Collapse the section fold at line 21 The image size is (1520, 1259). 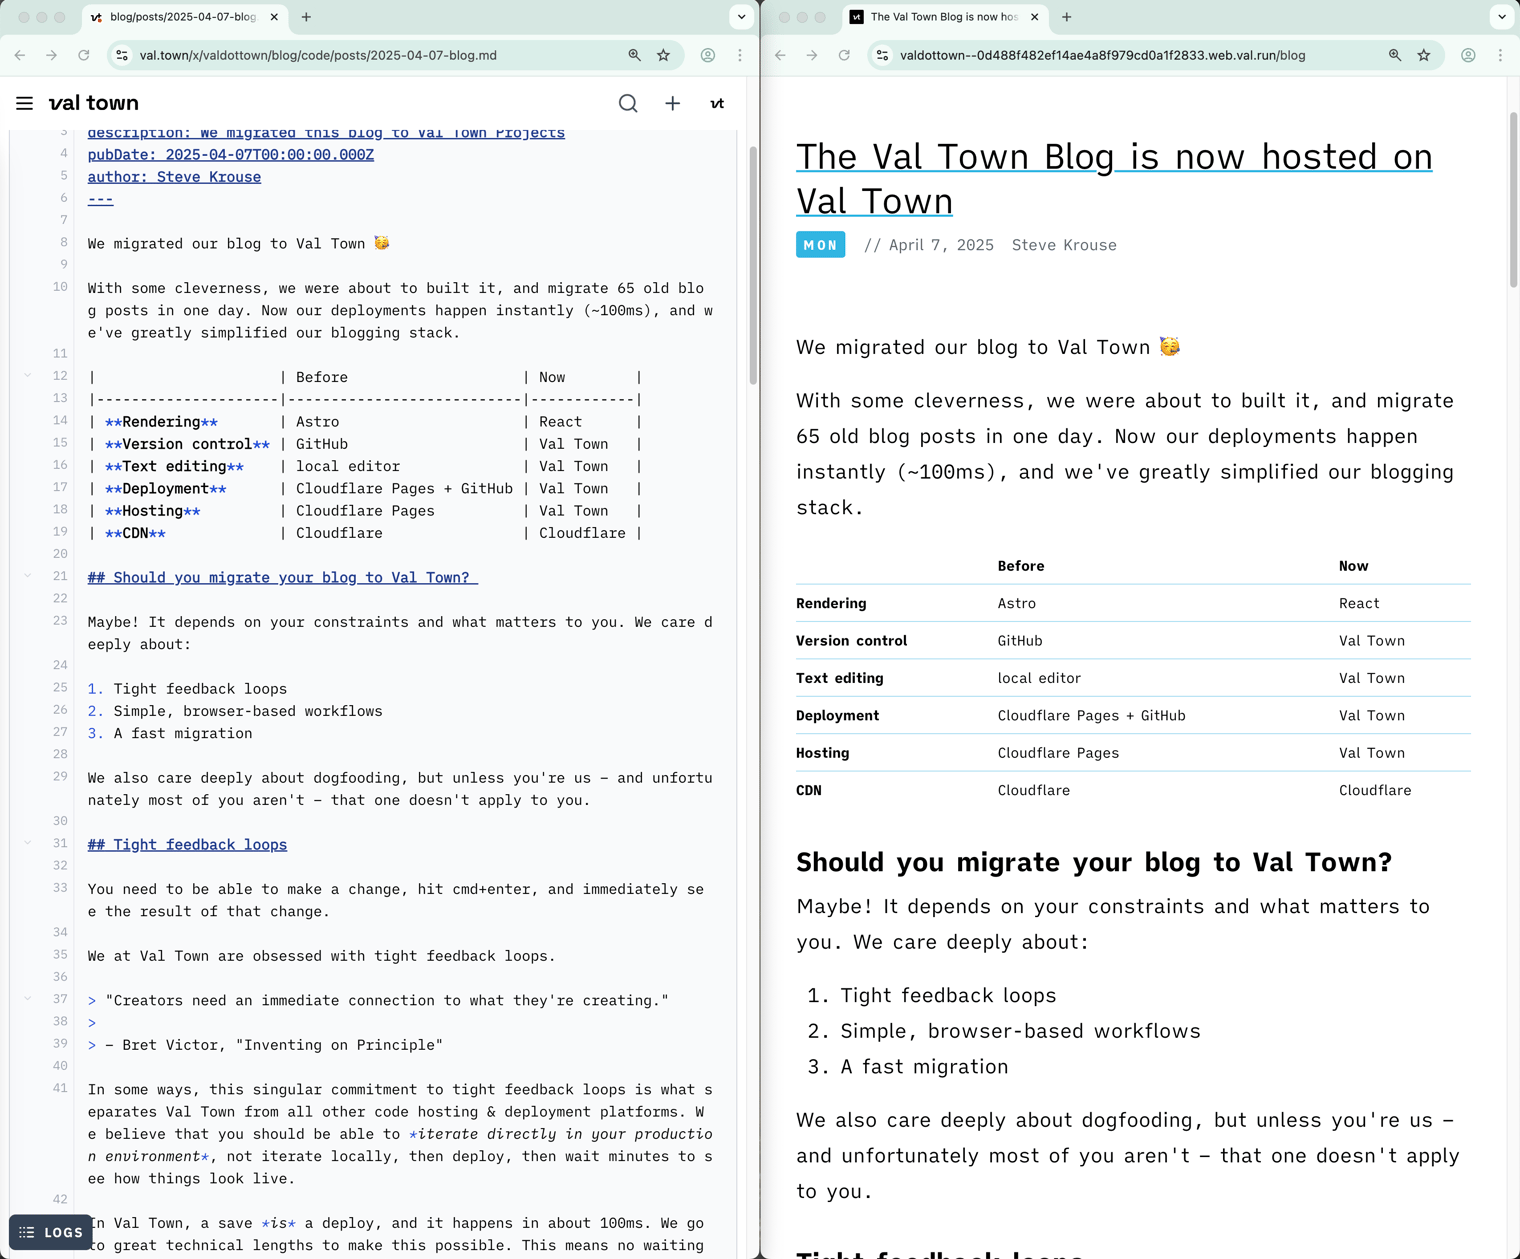(x=28, y=576)
